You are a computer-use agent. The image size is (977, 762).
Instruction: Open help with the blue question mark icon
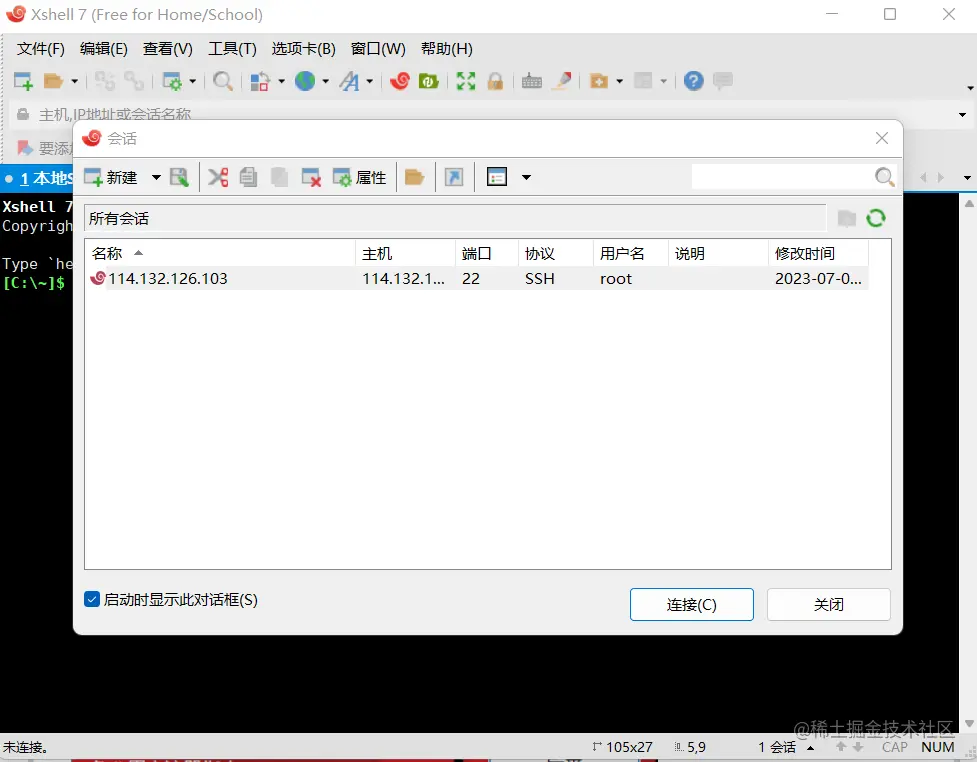pyautogui.click(x=693, y=81)
